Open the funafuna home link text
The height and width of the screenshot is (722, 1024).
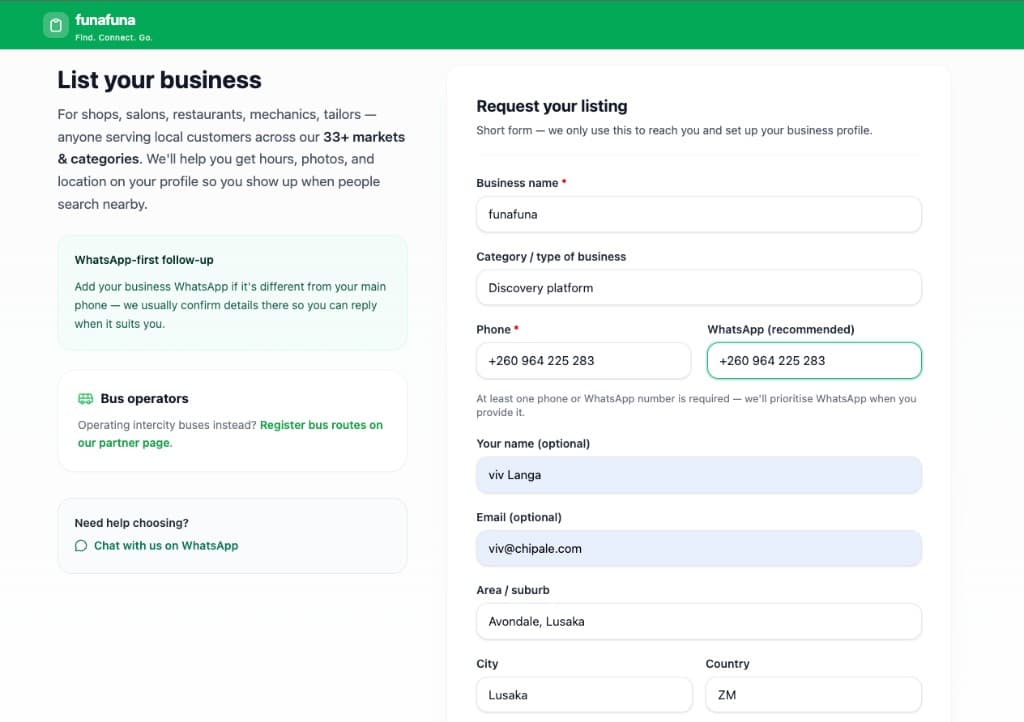click(105, 20)
